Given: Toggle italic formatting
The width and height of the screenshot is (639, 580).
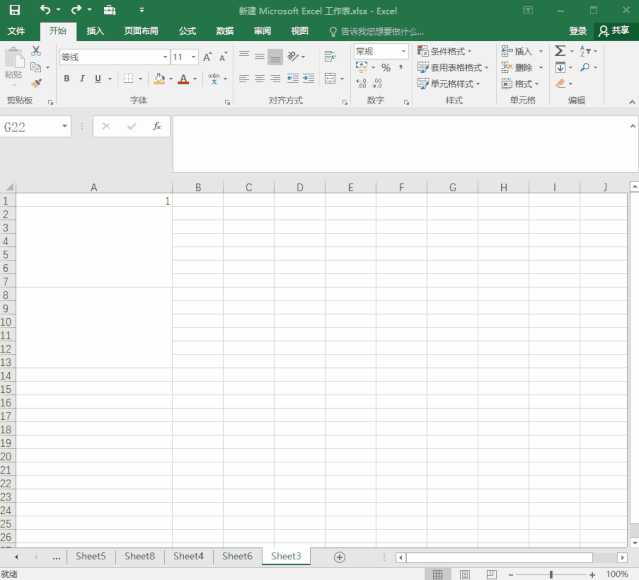Looking at the screenshot, I should pyautogui.click(x=82, y=79).
